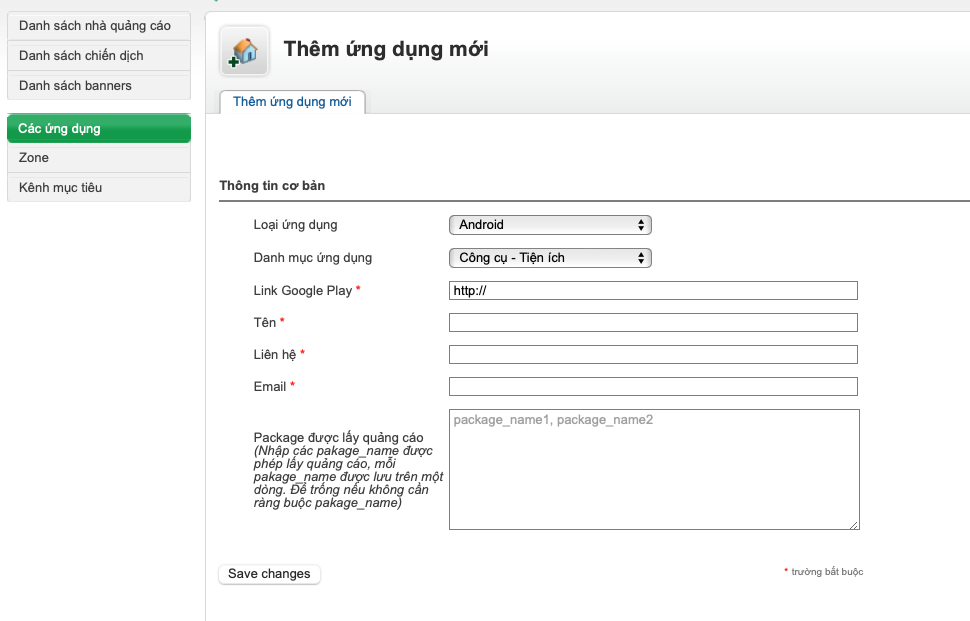Click the Link Google Play label
The height and width of the screenshot is (621, 970).
click(x=303, y=291)
